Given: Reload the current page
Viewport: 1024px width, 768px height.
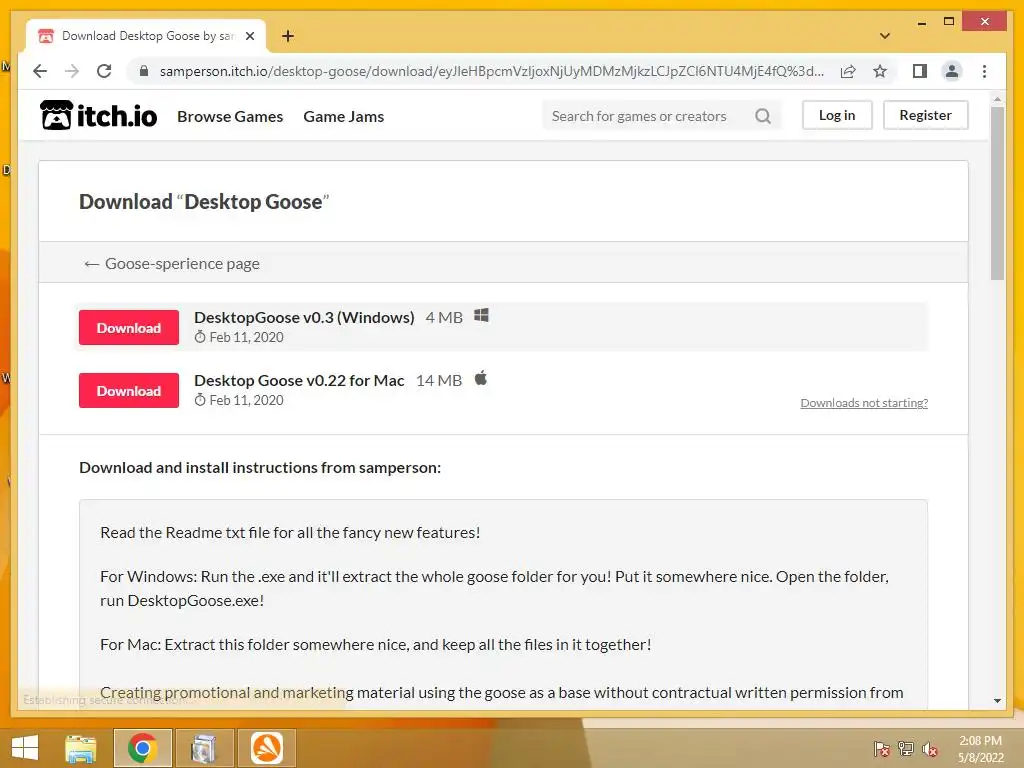Looking at the screenshot, I should [x=104, y=71].
